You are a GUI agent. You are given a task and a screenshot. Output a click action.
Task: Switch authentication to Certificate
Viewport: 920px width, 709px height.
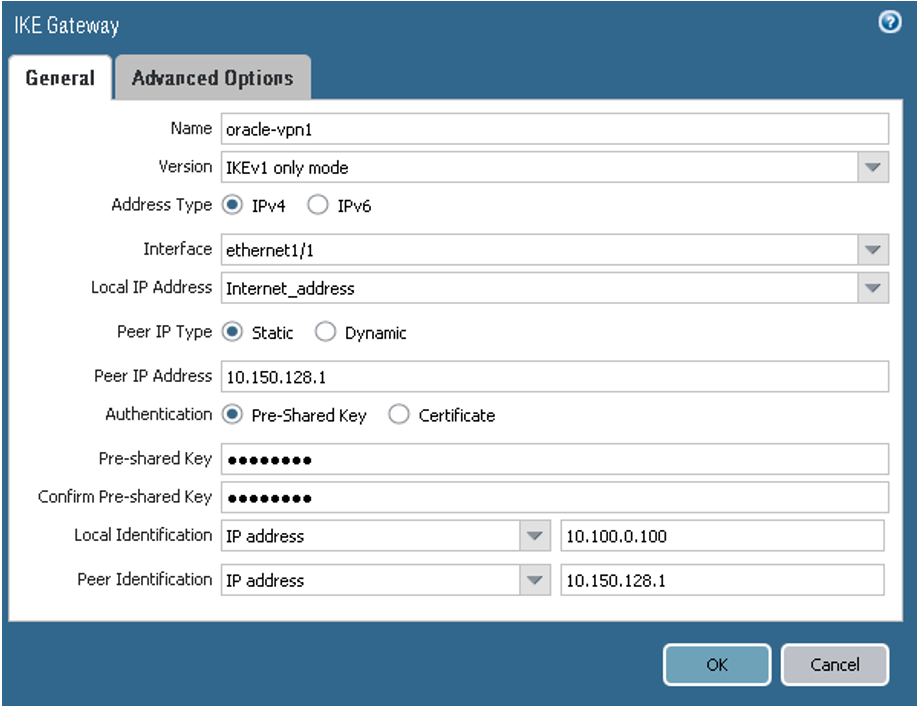(x=399, y=414)
